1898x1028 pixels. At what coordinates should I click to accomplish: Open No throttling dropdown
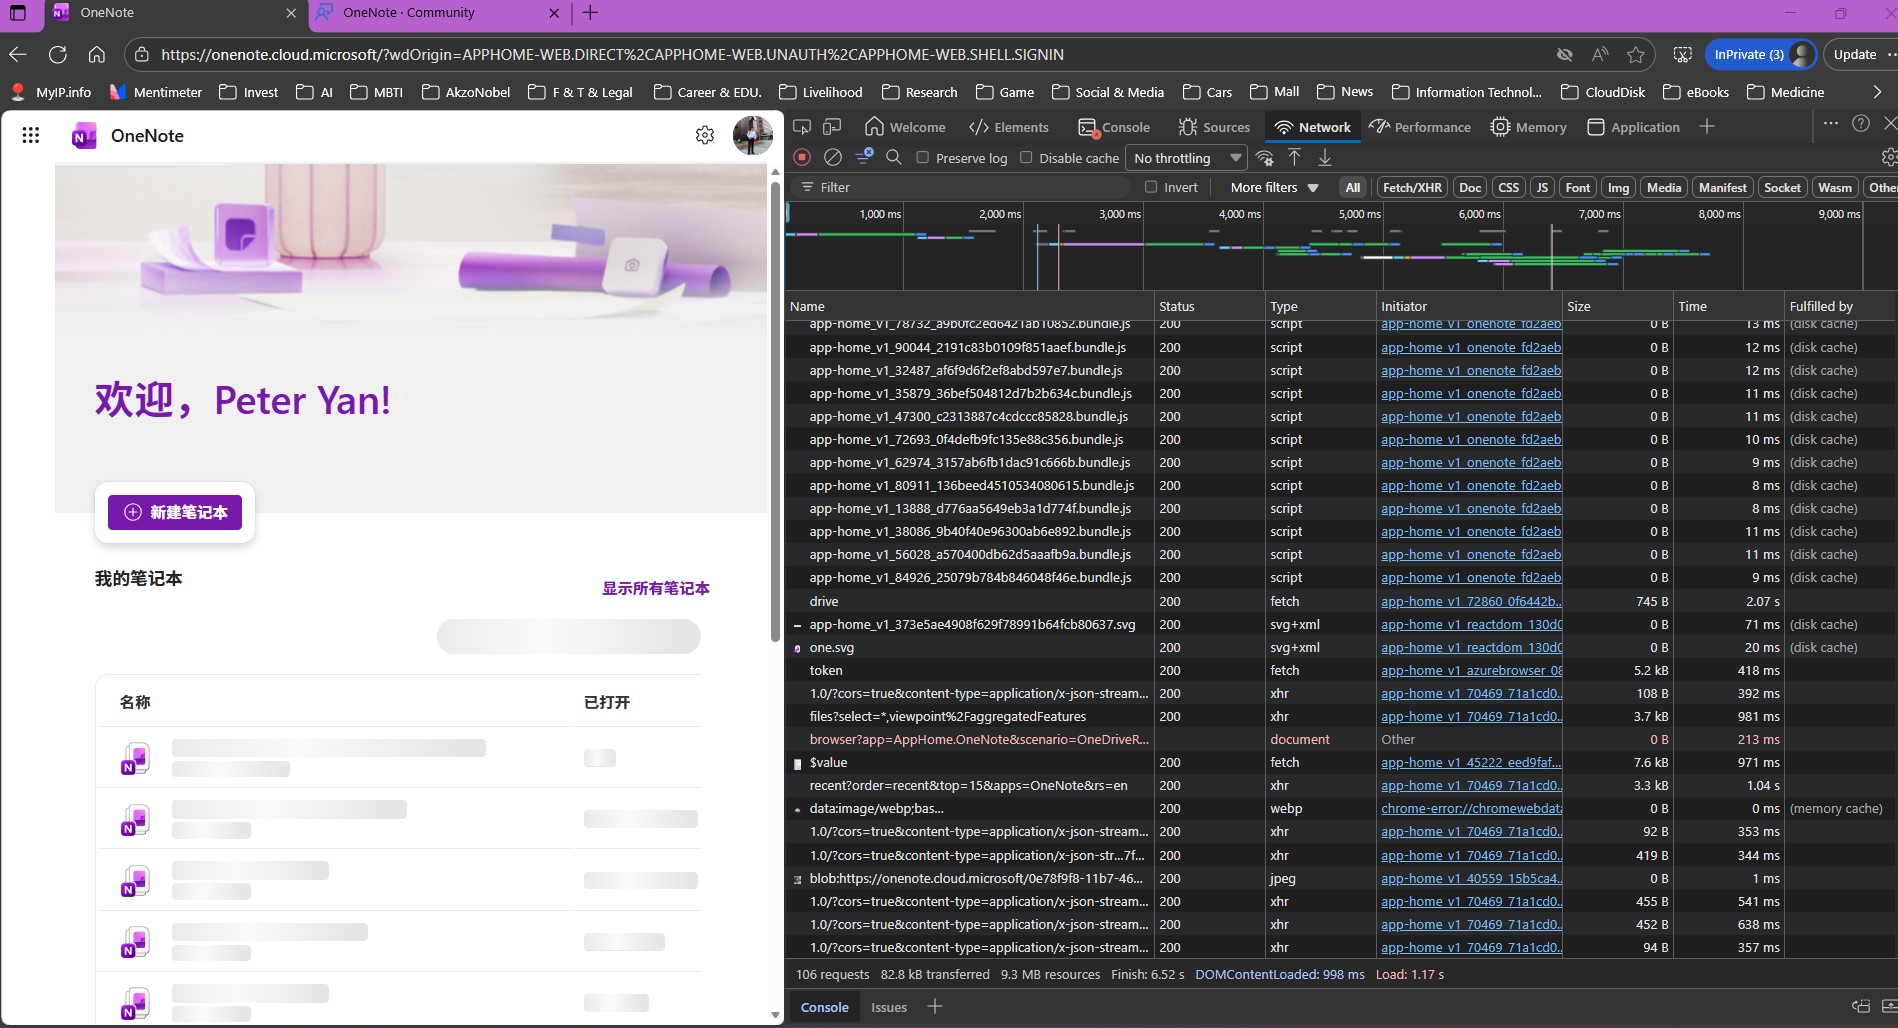(x=1187, y=158)
